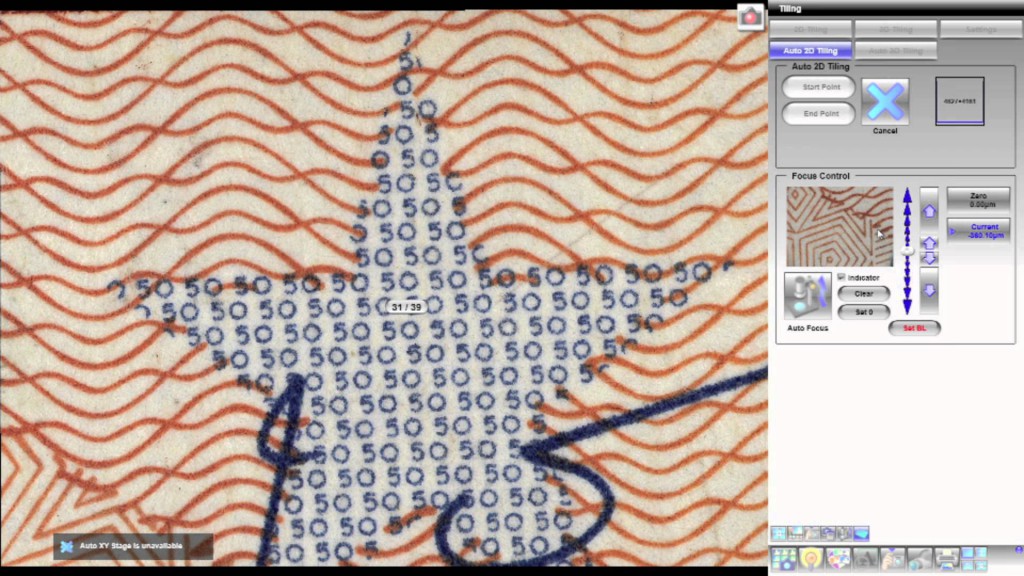Click the printer icon
This screenshot has height=576, width=1024.
(x=946, y=559)
